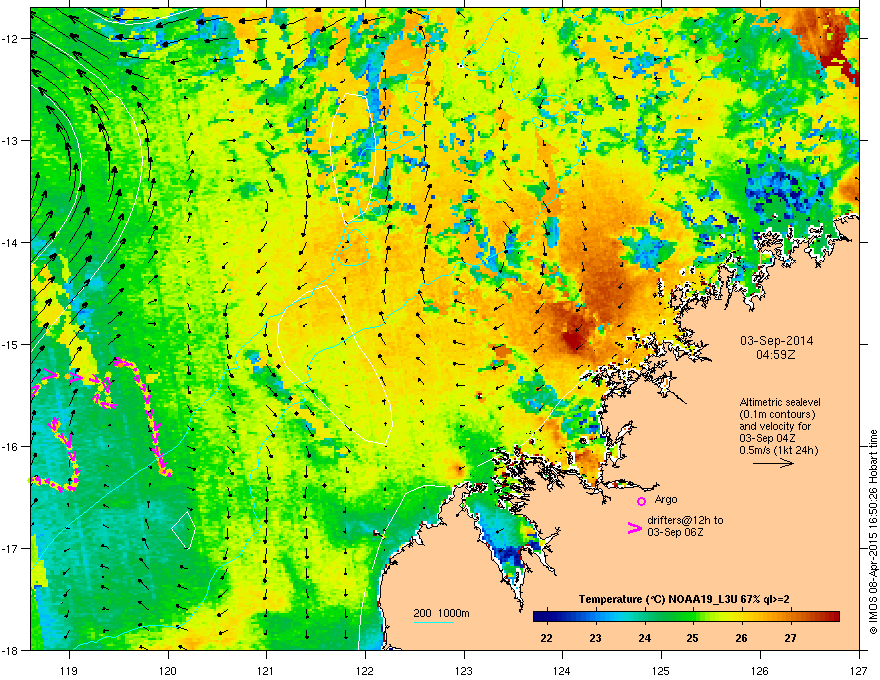
Task: Click the dark blue end of temperature colorbar
Action: (x=539, y=616)
